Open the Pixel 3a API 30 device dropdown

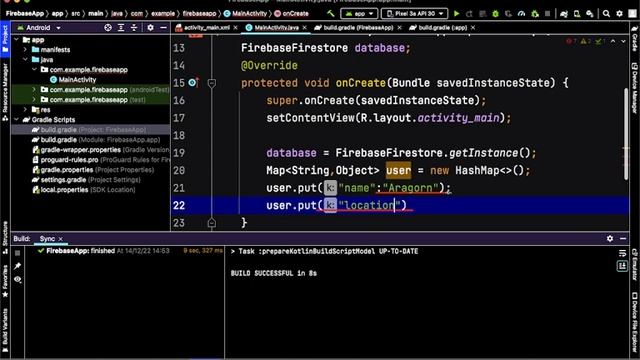click(414, 14)
